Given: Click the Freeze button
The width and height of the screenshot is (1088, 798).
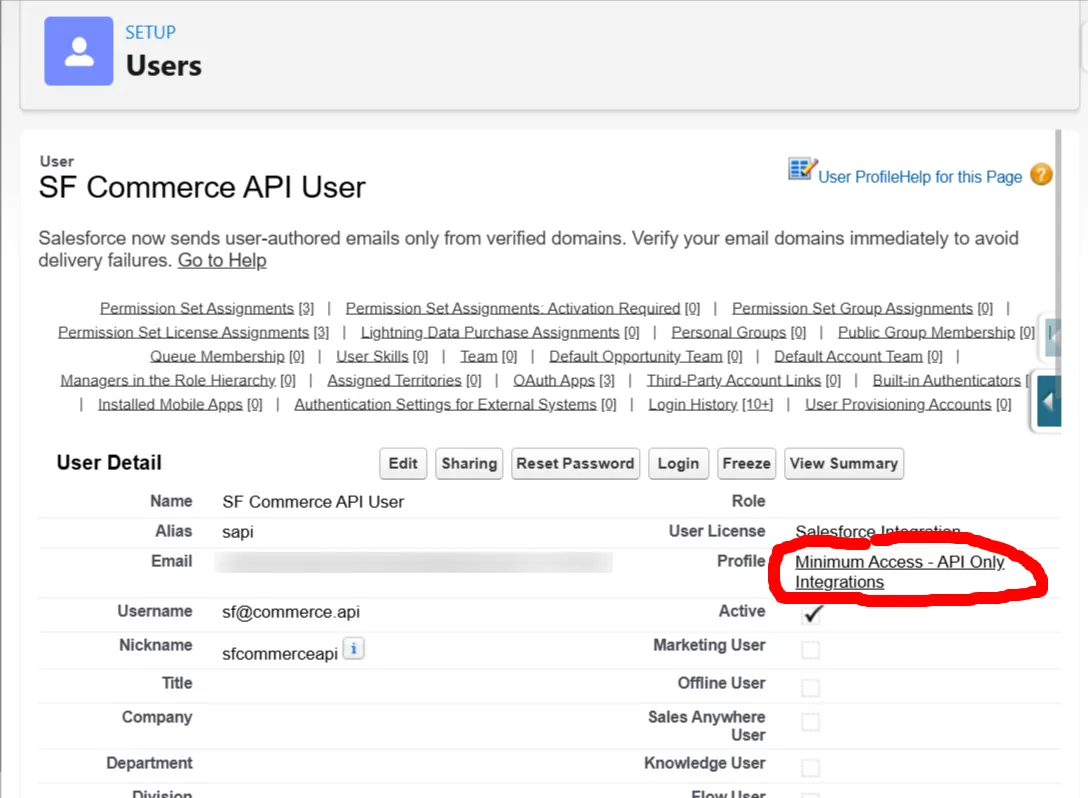Looking at the screenshot, I should 747,464.
